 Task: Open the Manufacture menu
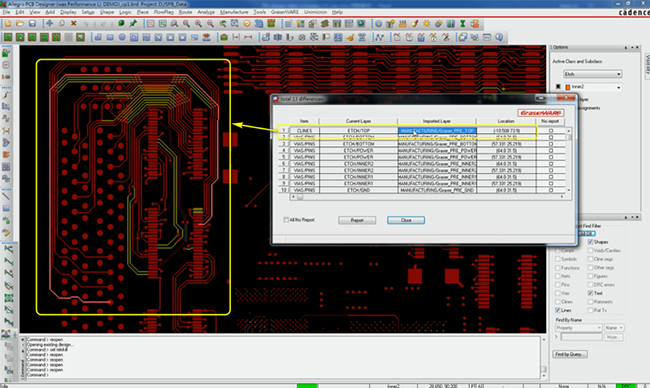234,12
